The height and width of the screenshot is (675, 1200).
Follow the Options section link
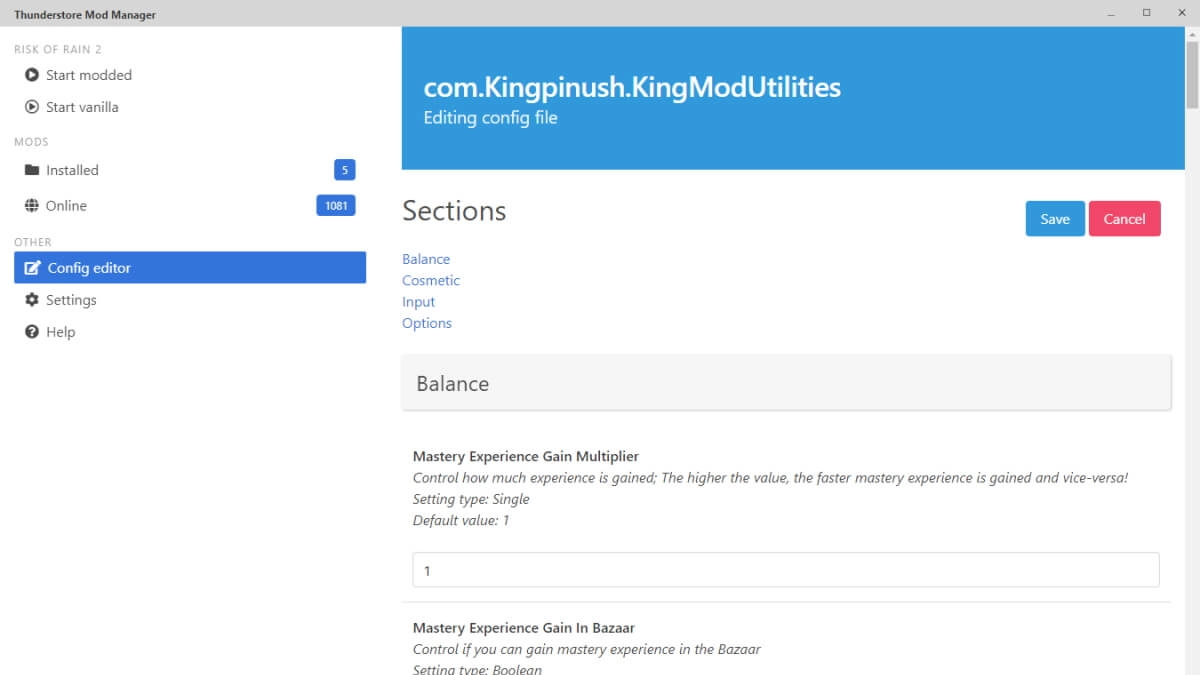pyautogui.click(x=427, y=323)
